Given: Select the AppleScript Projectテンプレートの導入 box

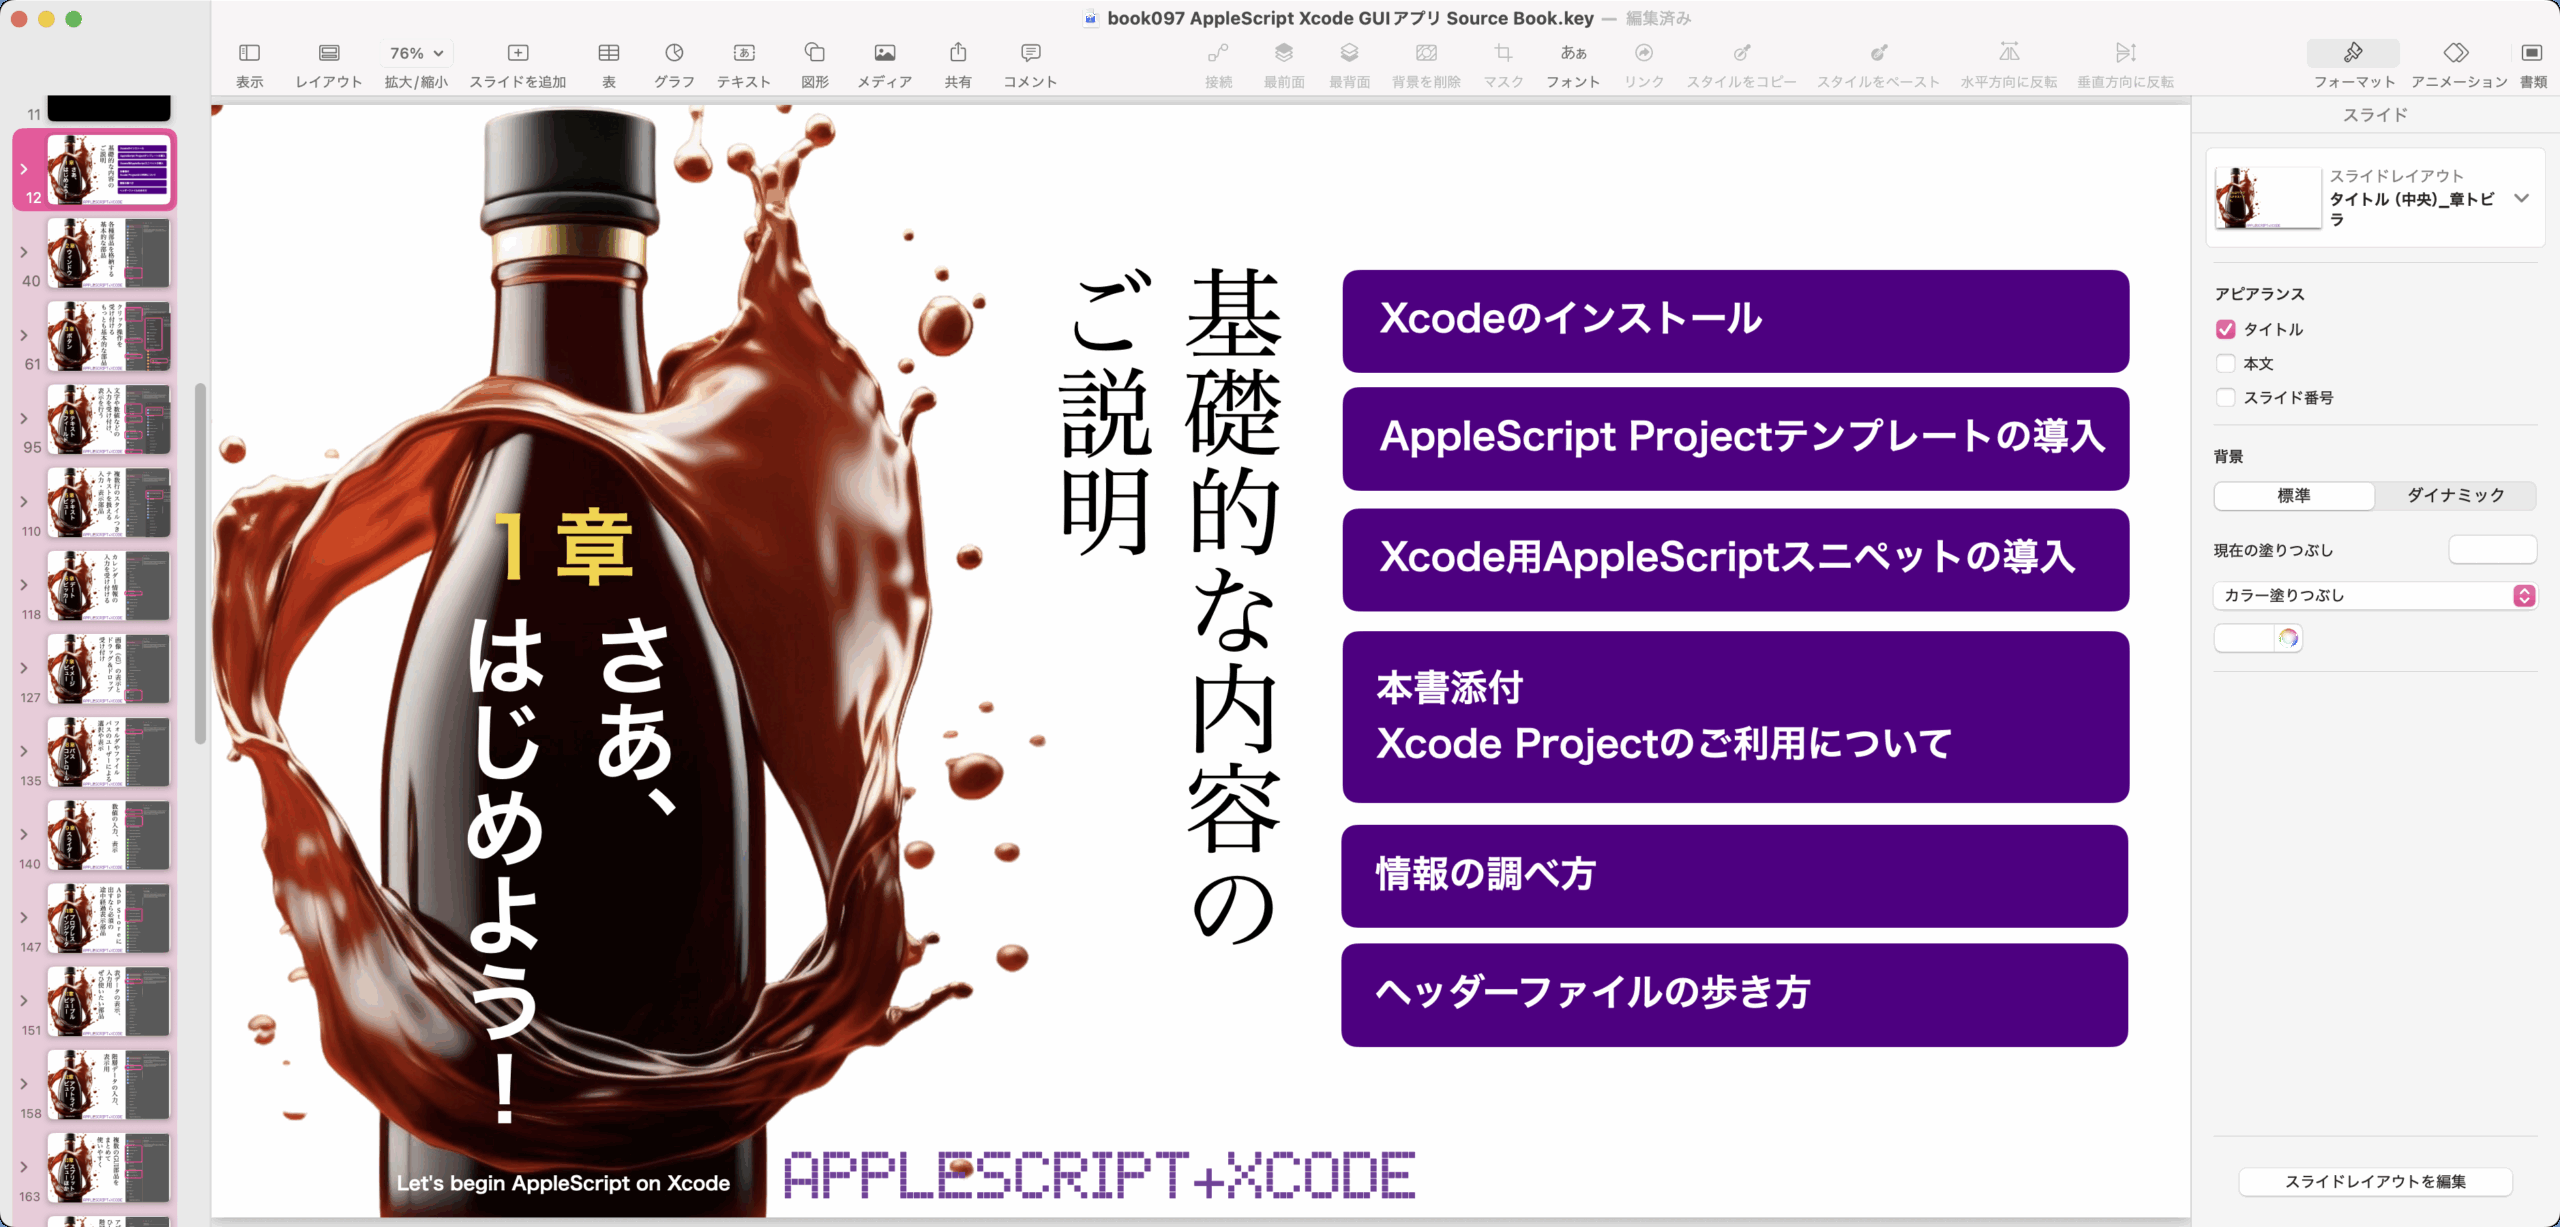Looking at the screenshot, I should pos(1735,439).
